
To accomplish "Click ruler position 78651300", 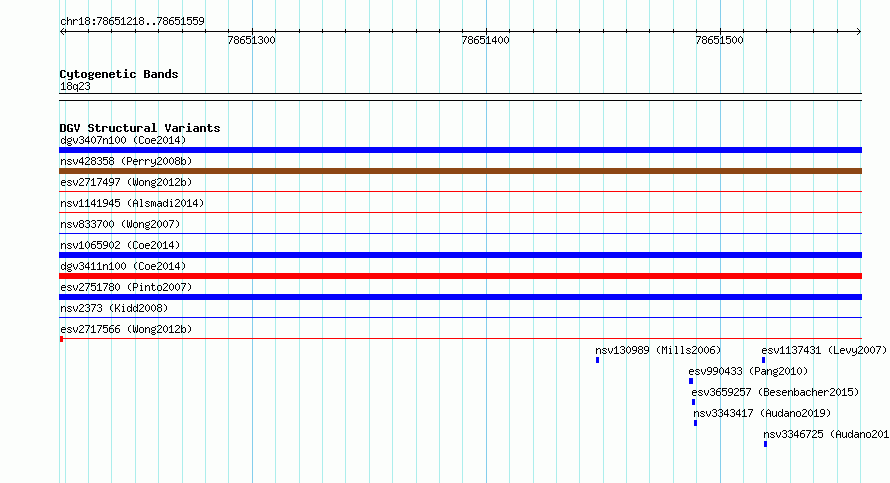I will [251, 40].
